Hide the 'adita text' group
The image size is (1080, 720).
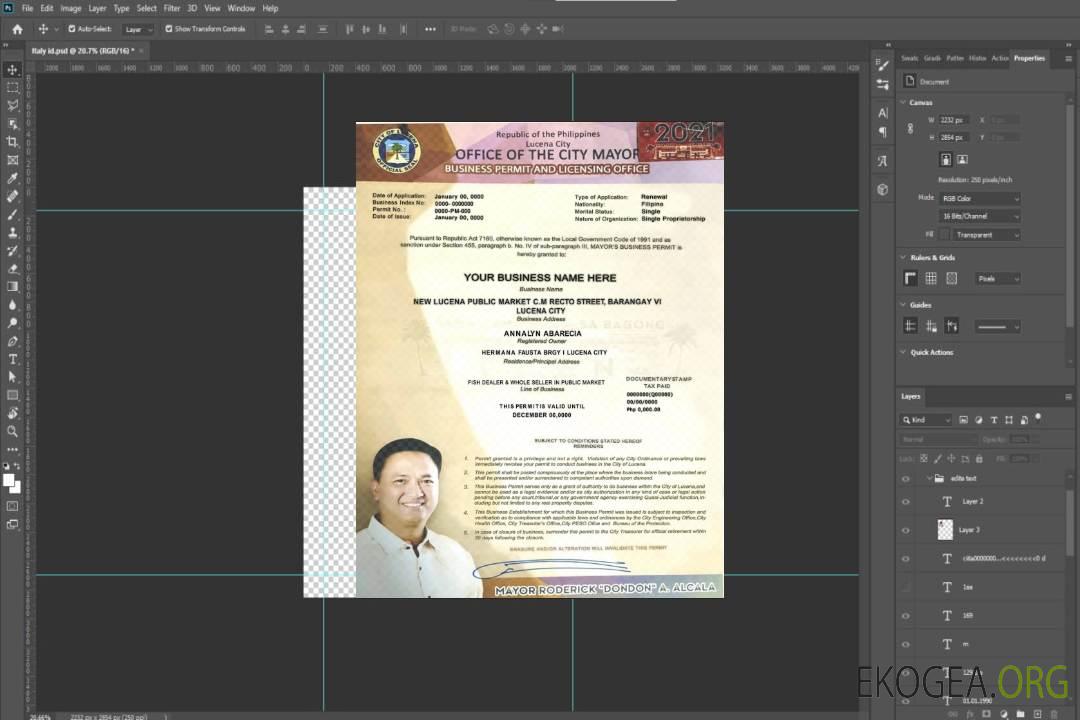pyautogui.click(x=906, y=479)
